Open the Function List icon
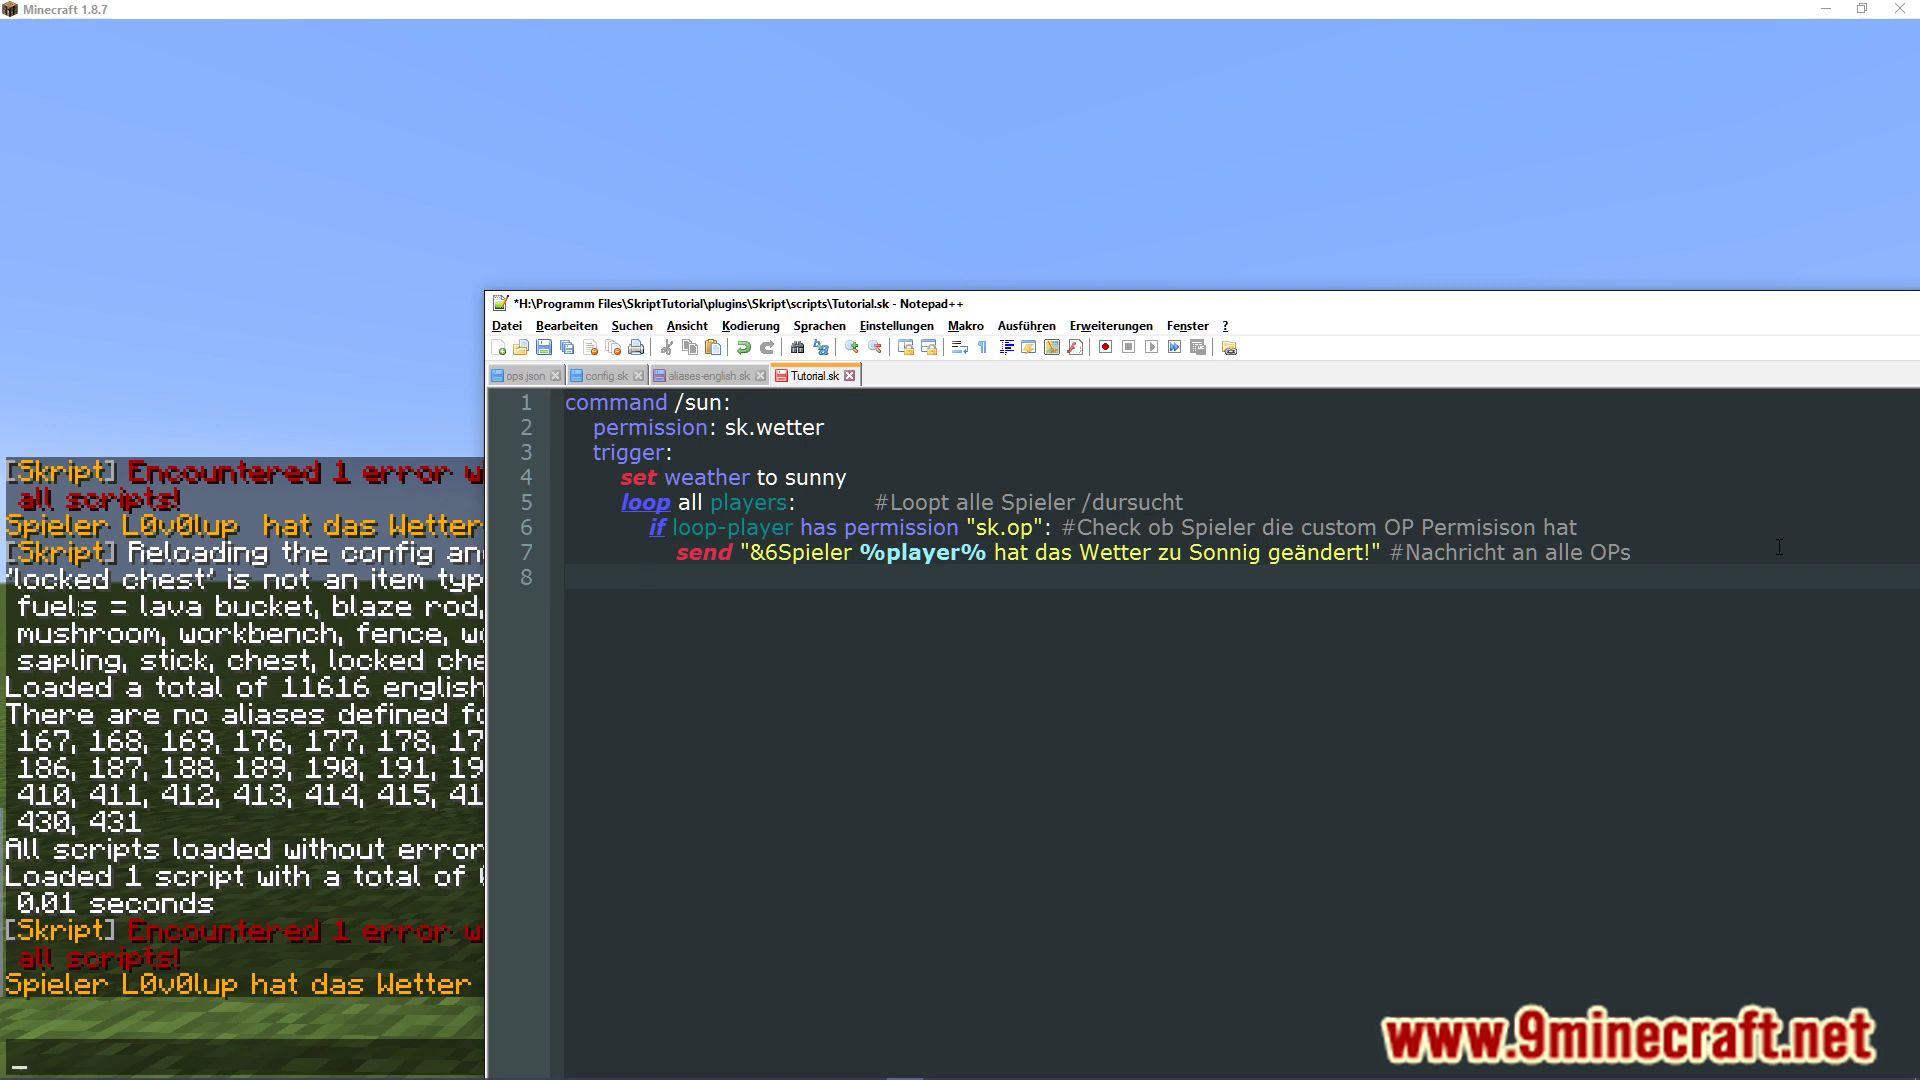The width and height of the screenshot is (1920, 1080). (1075, 348)
